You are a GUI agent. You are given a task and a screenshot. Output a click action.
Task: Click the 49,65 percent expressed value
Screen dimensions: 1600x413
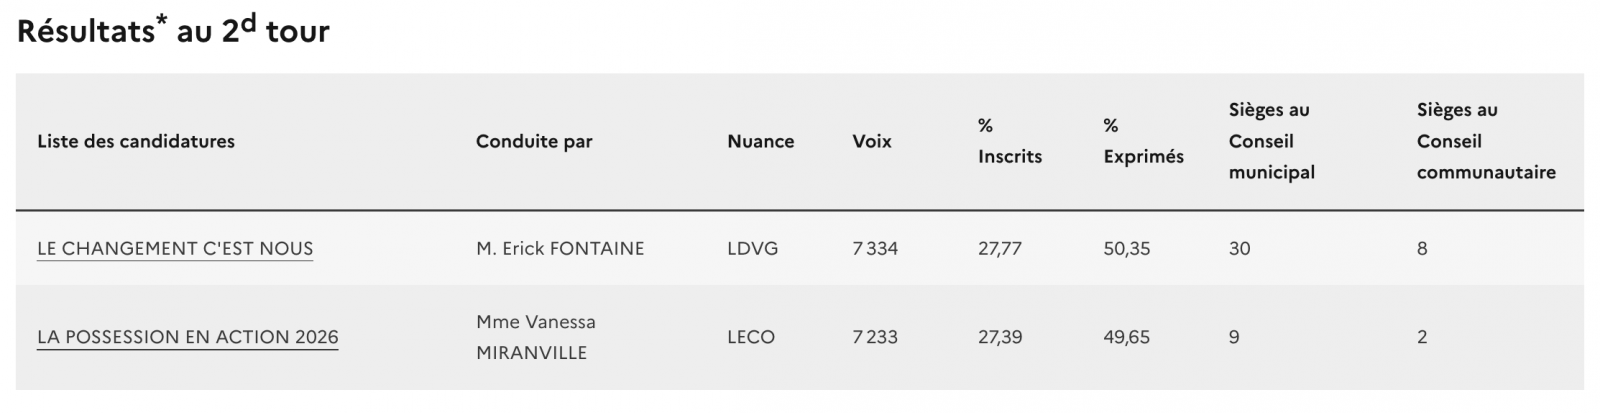tap(1127, 337)
